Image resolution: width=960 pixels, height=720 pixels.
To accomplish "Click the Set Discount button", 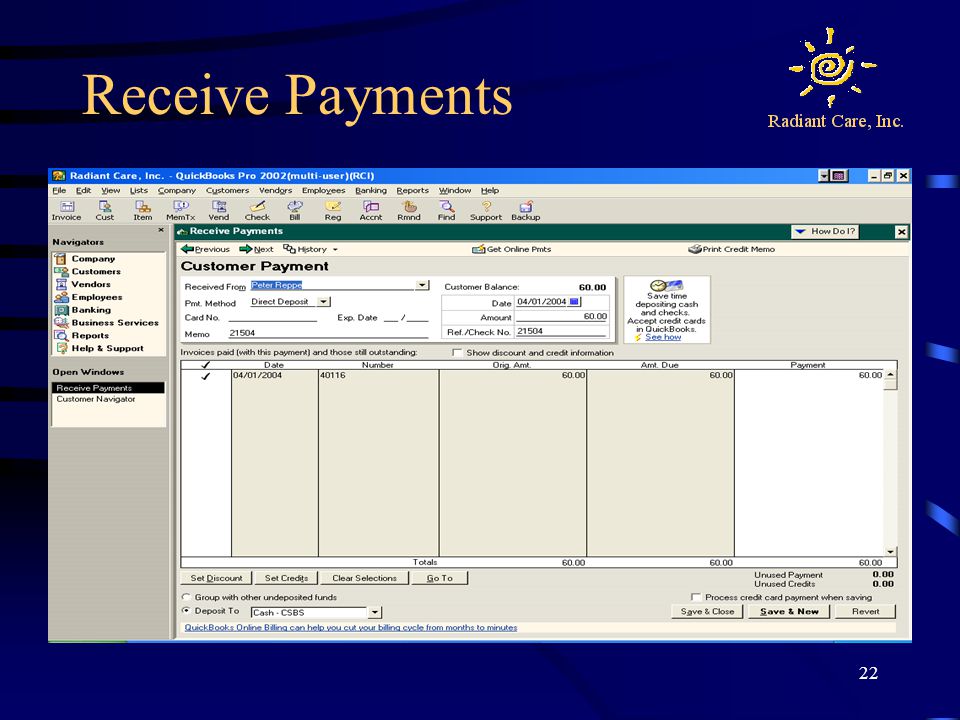I will (x=216, y=578).
